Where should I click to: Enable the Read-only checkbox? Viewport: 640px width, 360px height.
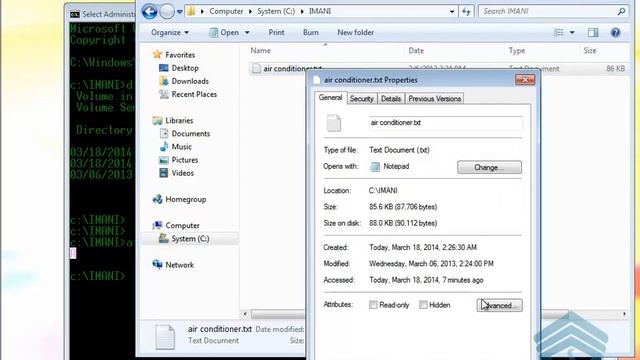373,304
